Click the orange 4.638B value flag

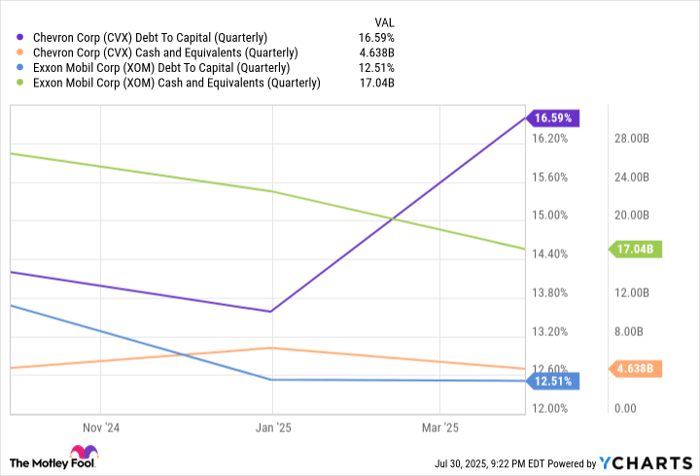click(635, 369)
